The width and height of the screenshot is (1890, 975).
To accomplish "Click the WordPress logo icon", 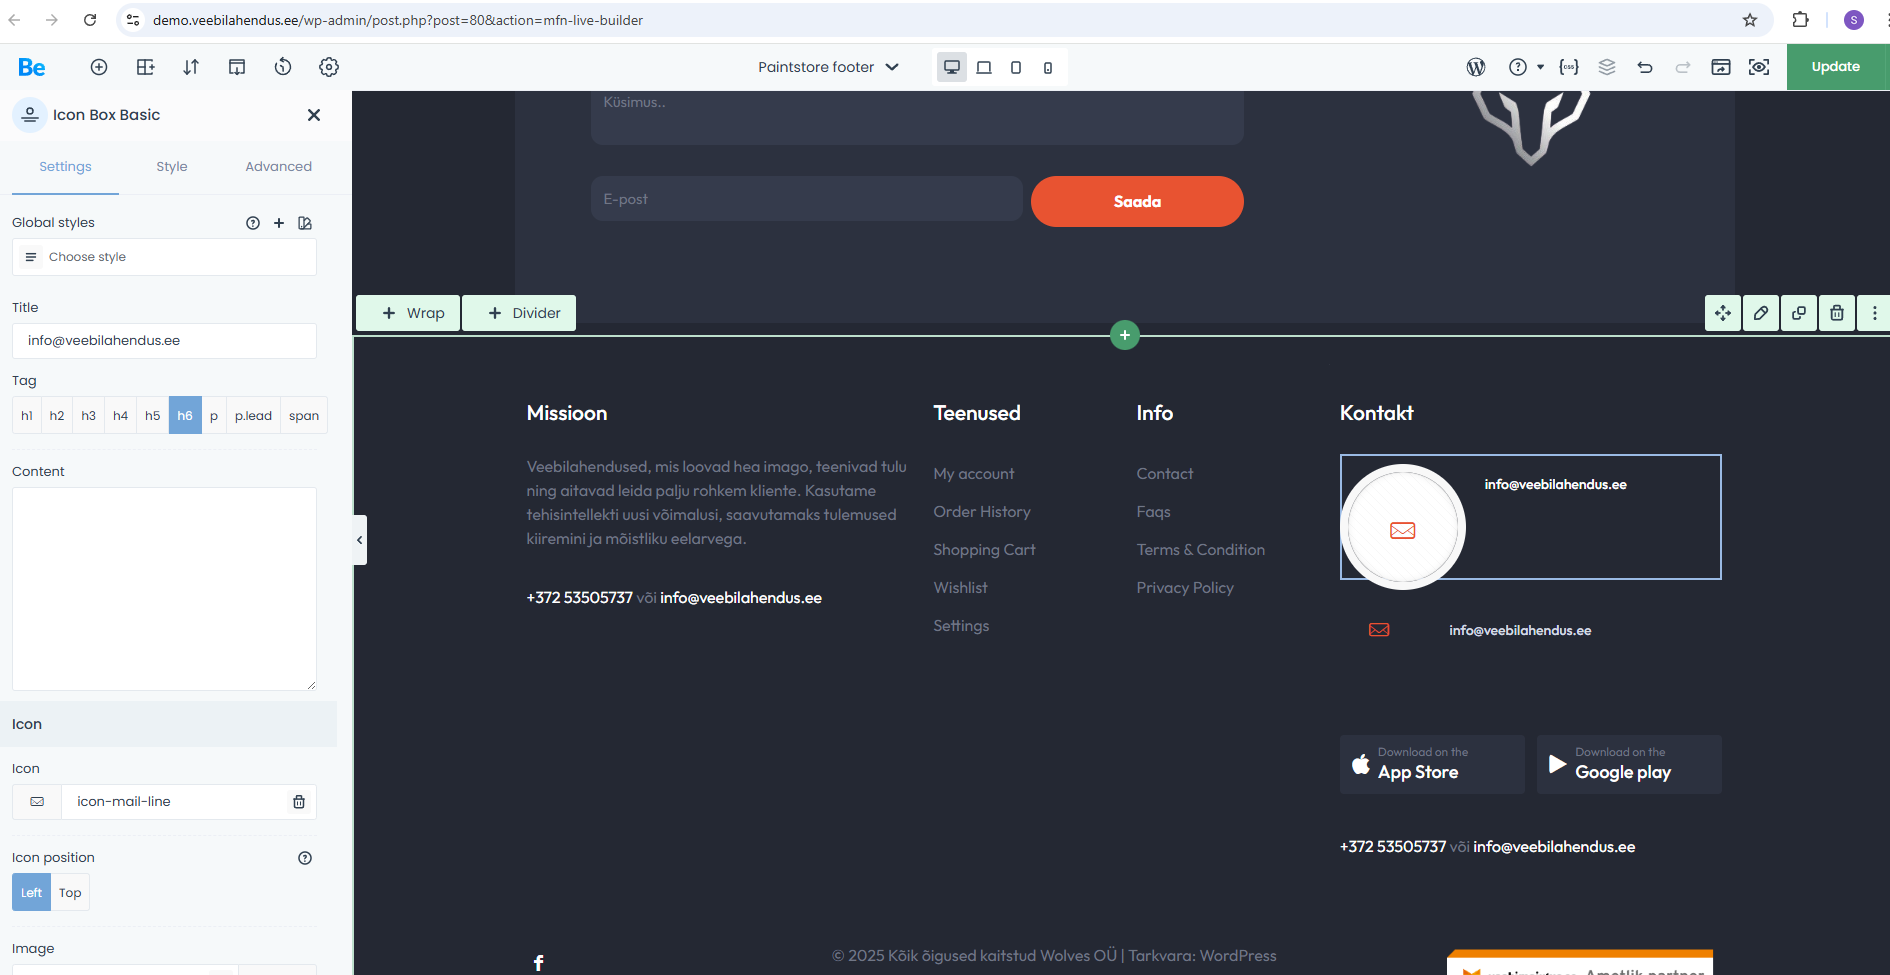I will [x=1475, y=67].
